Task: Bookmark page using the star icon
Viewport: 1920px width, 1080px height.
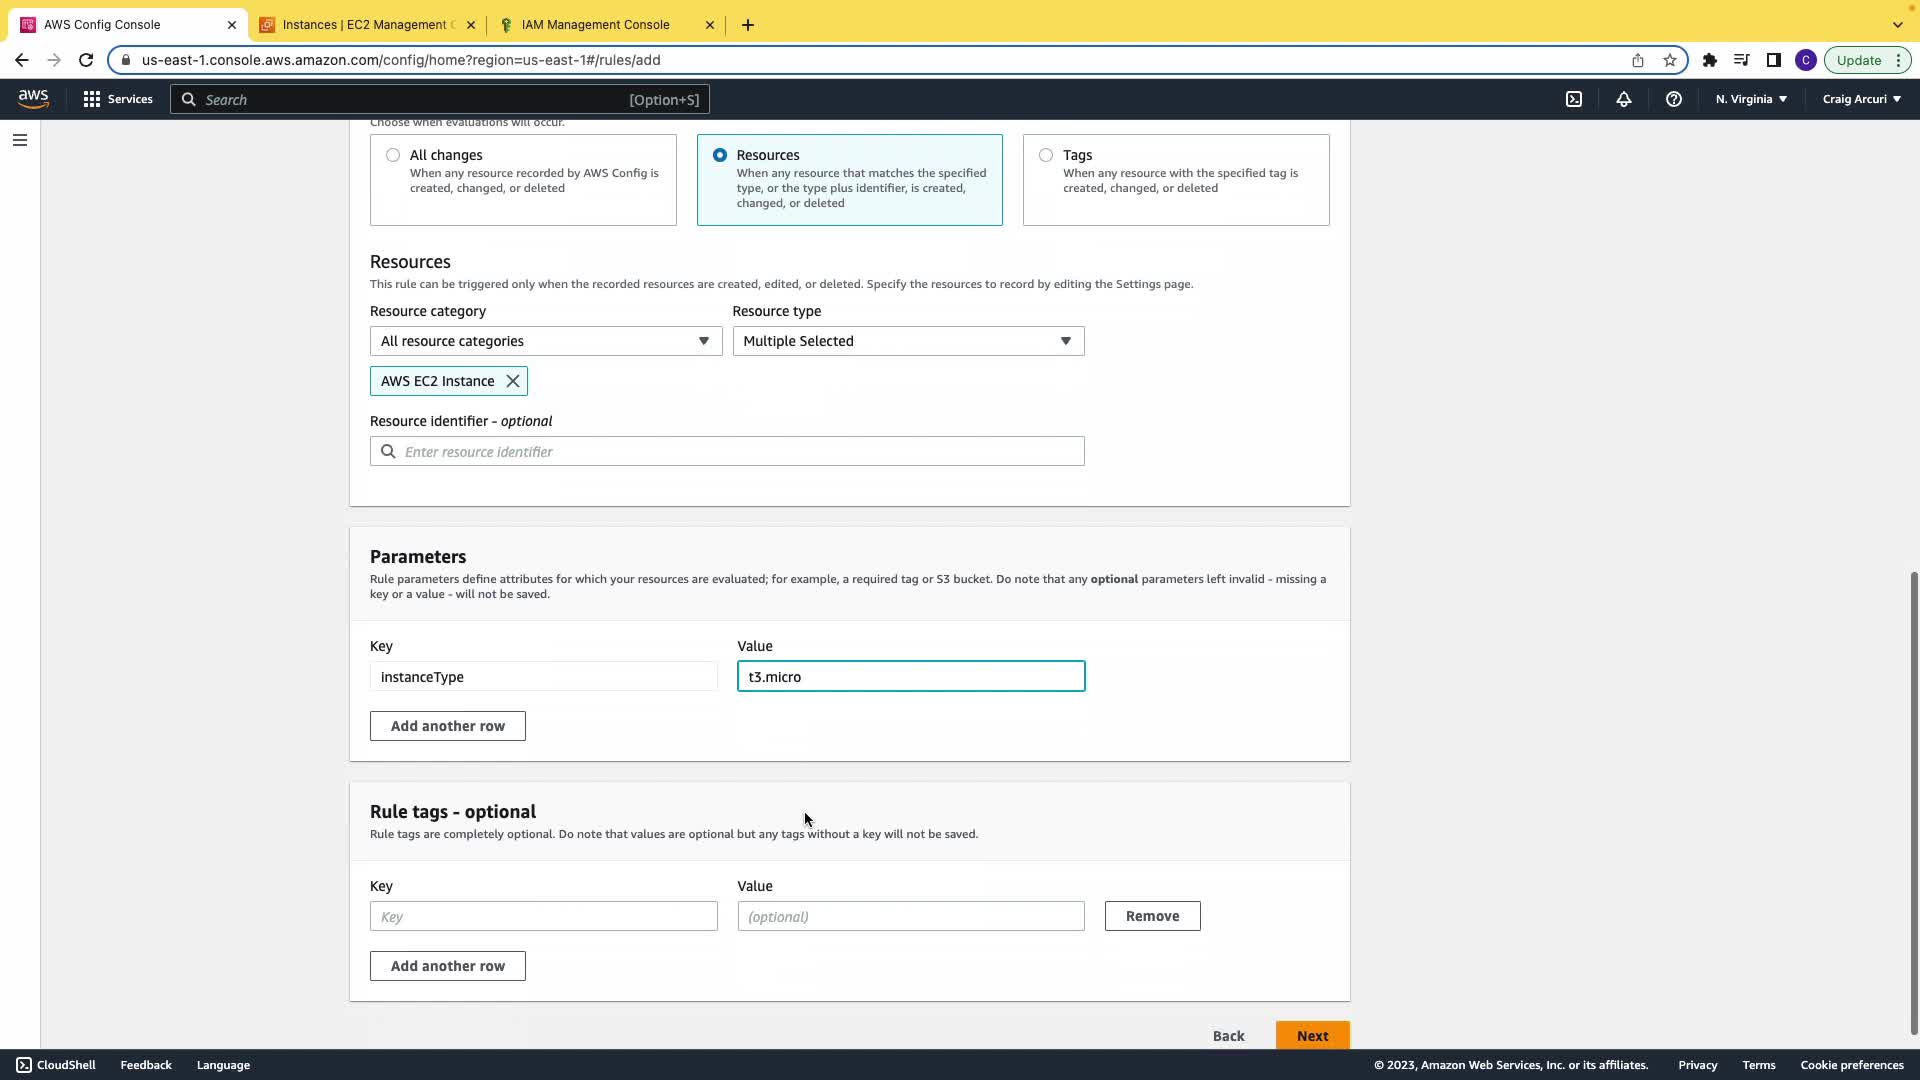Action: (1670, 60)
